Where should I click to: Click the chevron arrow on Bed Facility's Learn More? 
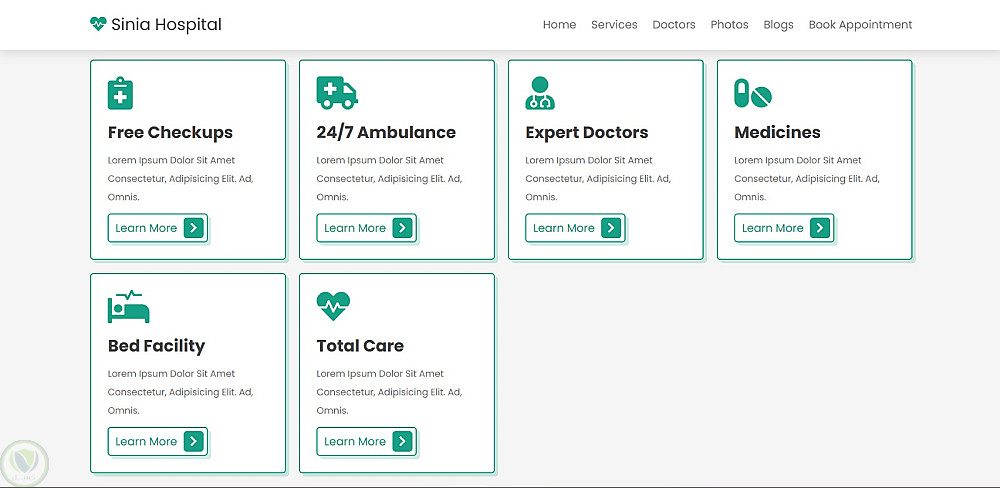tap(193, 441)
